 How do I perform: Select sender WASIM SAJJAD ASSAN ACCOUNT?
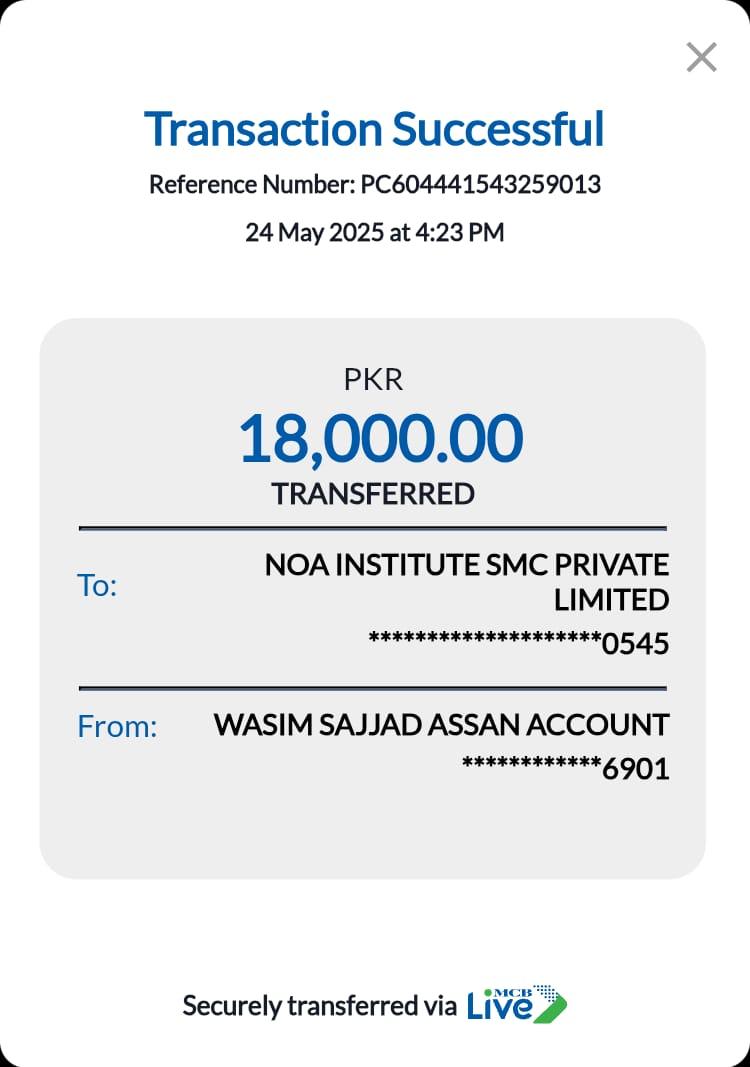pyautogui.click(x=441, y=725)
